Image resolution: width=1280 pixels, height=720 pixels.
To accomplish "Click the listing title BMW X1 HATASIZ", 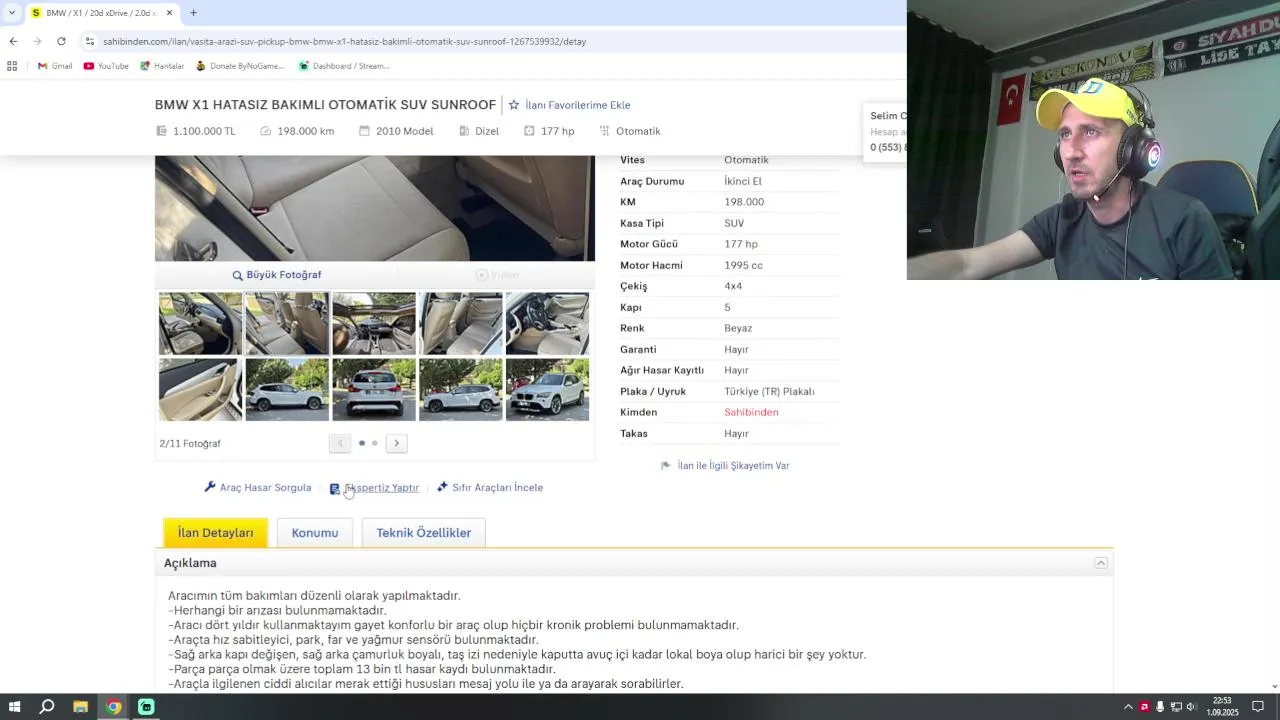I will [325, 105].
